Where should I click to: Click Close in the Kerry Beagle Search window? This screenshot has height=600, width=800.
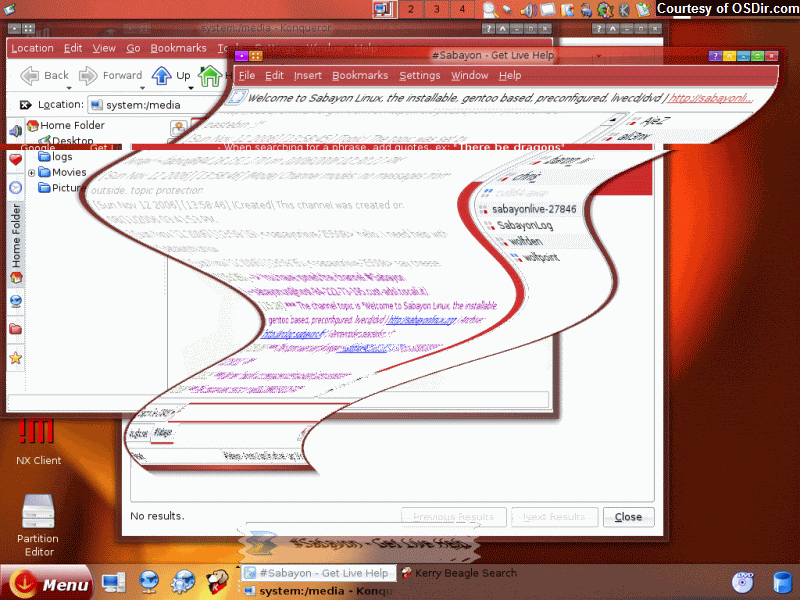[628, 517]
